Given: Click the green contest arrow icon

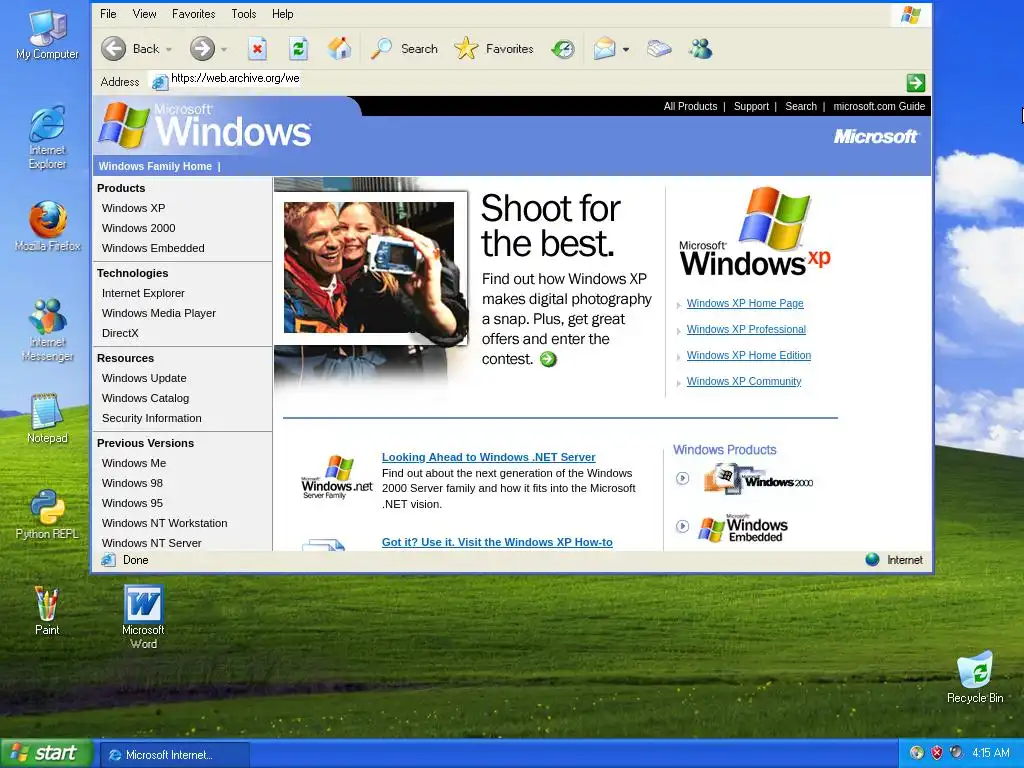Looking at the screenshot, I should point(548,359).
